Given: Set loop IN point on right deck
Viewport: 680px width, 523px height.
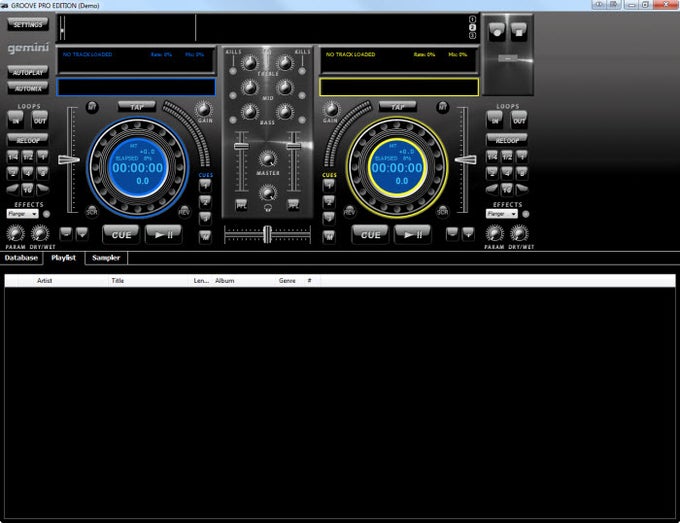Looking at the screenshot, I should click(x=495, y=120).
